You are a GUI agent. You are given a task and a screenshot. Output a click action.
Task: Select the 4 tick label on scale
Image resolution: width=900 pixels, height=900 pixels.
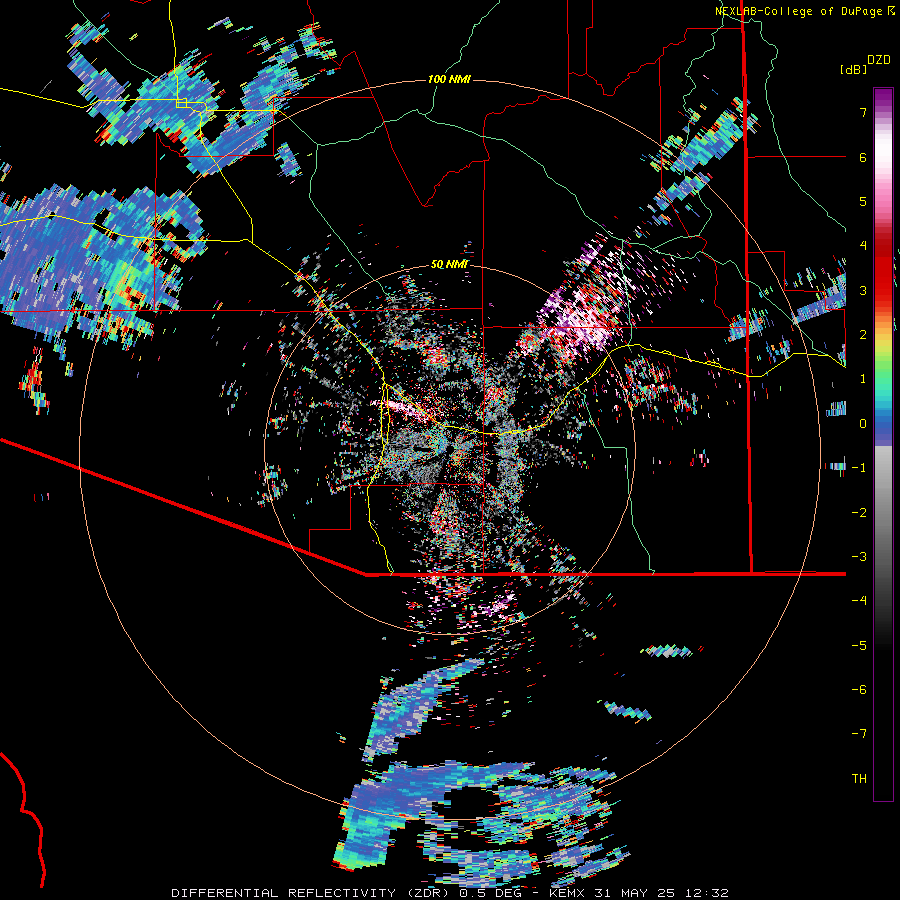click(x=863, y=246)
